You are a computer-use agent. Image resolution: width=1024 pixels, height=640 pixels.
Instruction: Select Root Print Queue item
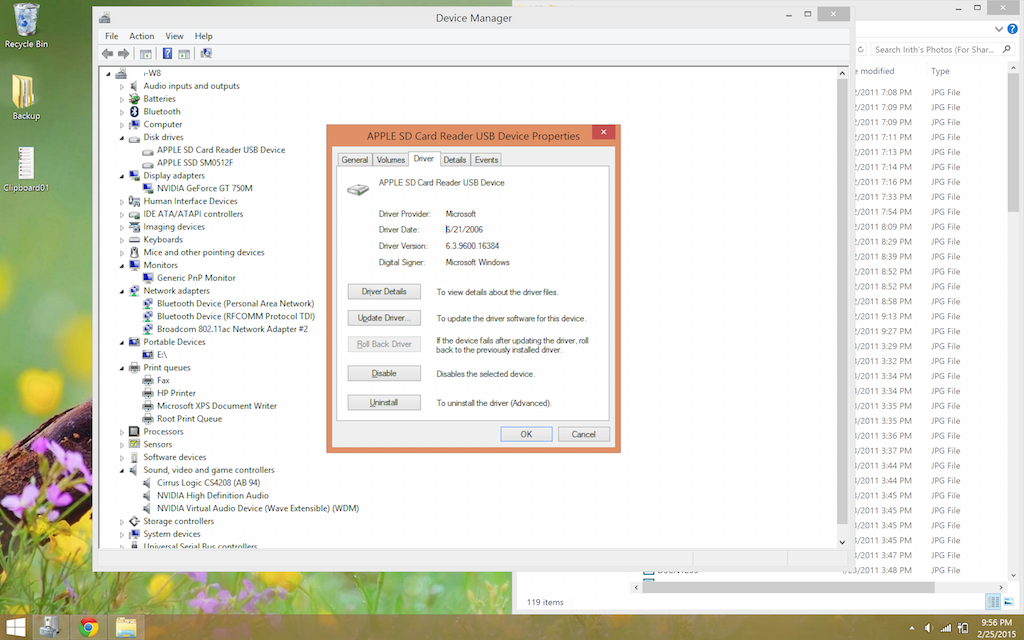coord(189,419)
